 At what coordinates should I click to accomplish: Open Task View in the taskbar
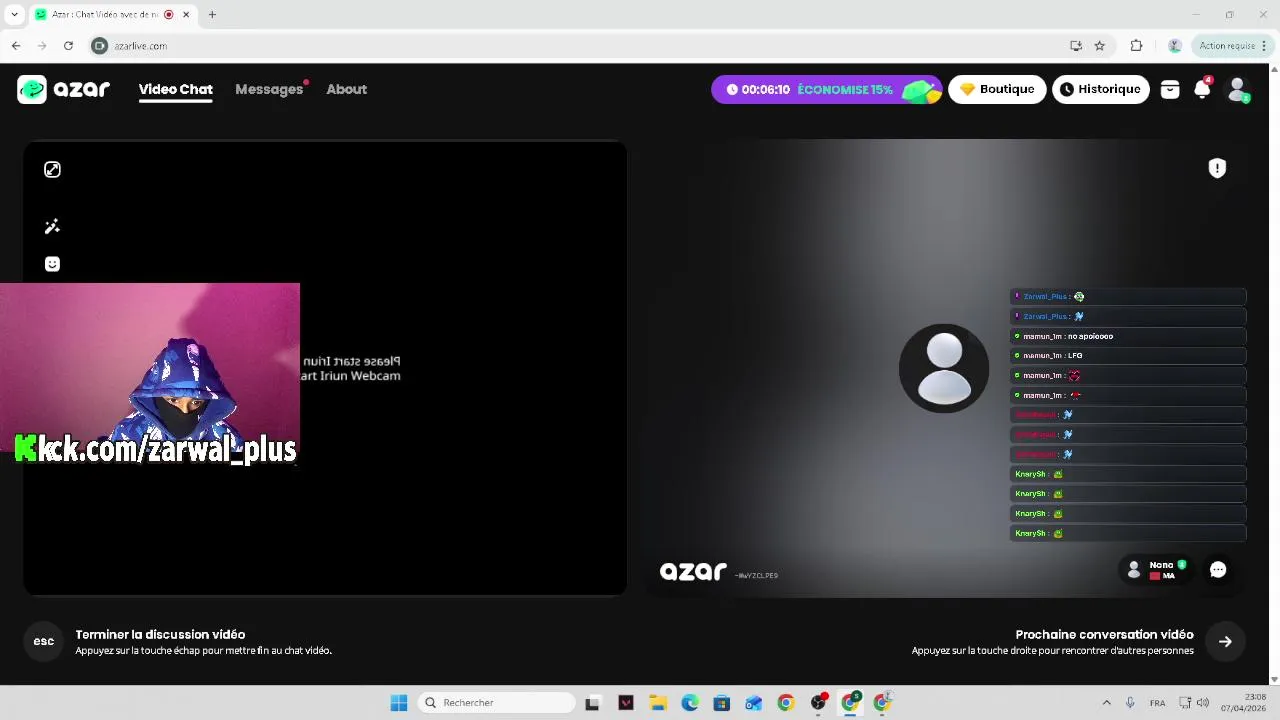[592, 703]
